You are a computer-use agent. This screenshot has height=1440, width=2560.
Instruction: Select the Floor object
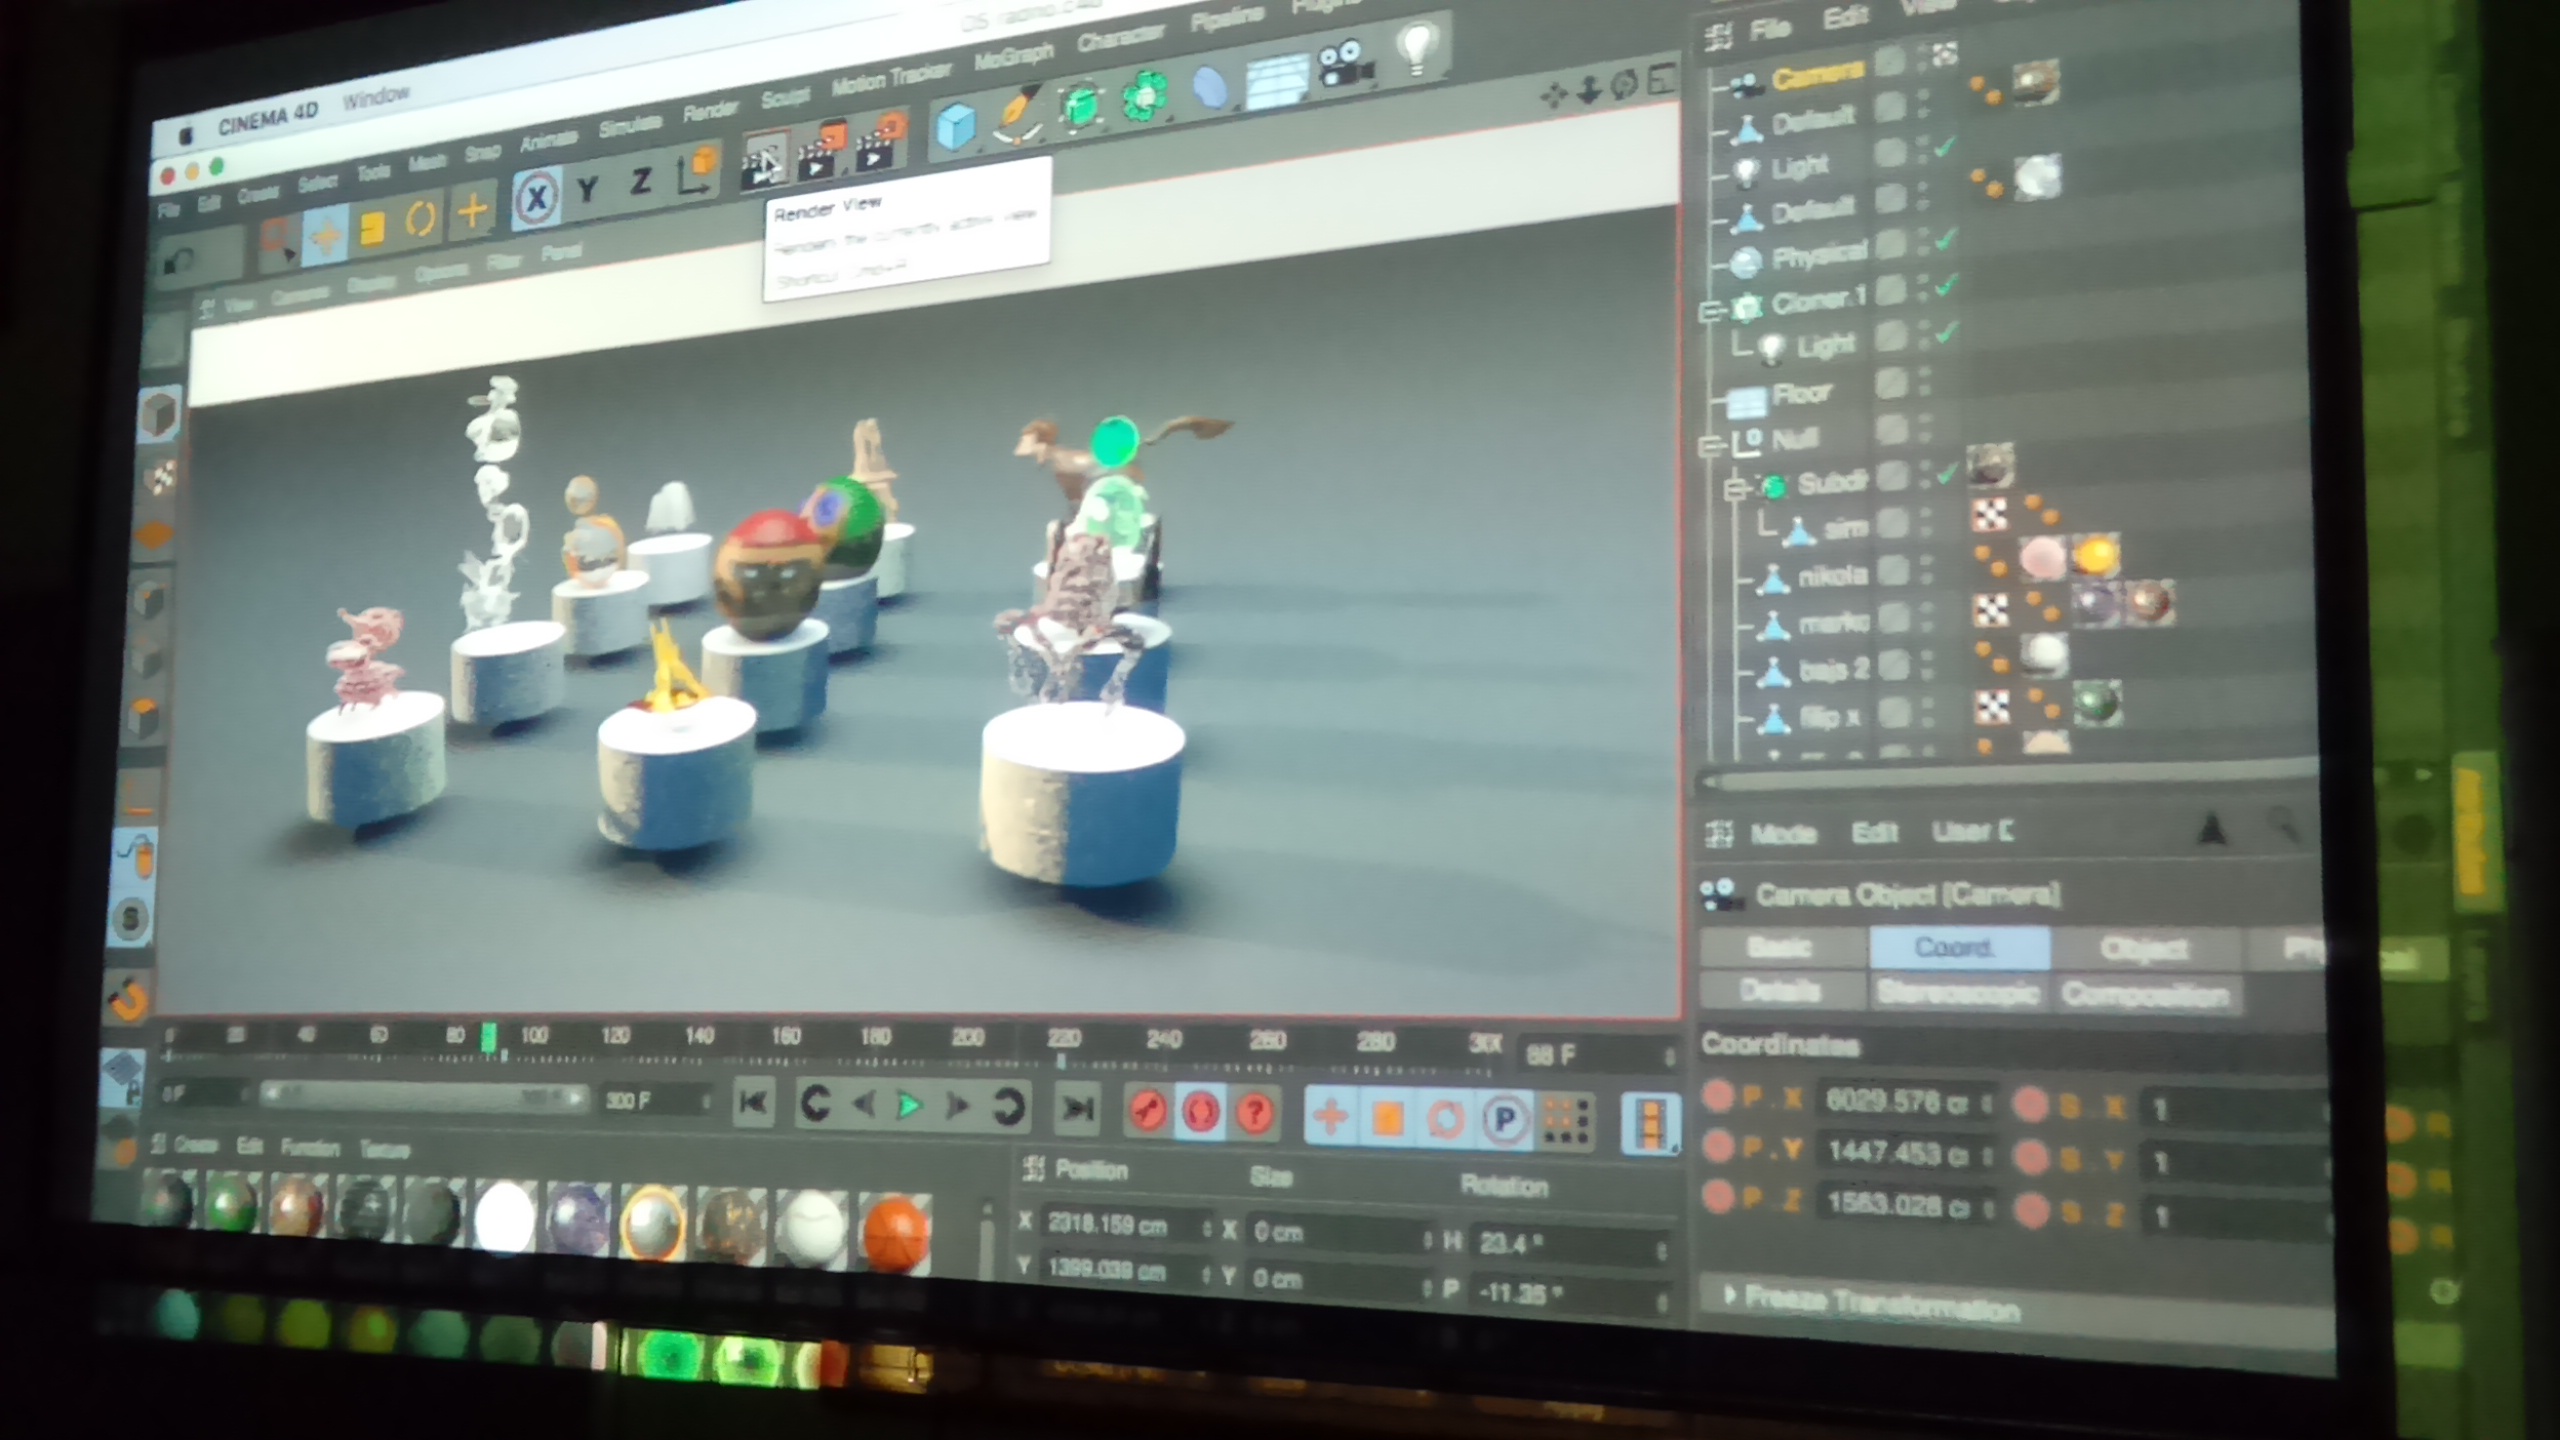1802,393
